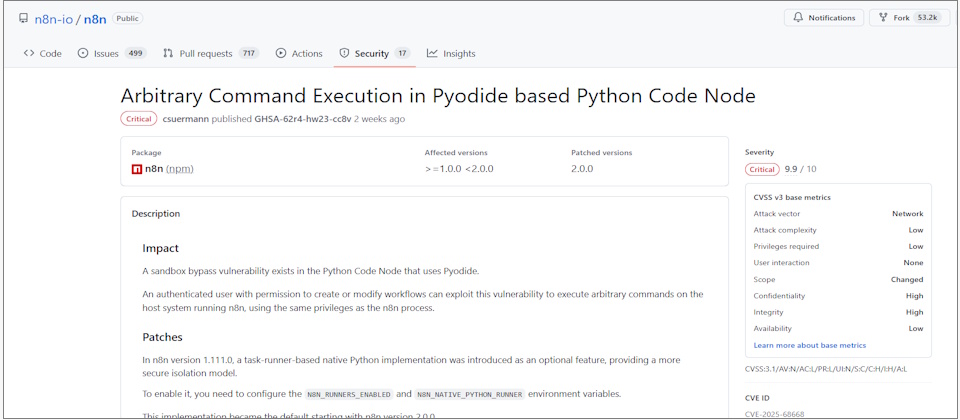960x420 pixels.
Task: Go to the n8n-io organization link
Action: pyautogui.click(x=53, y=18)
